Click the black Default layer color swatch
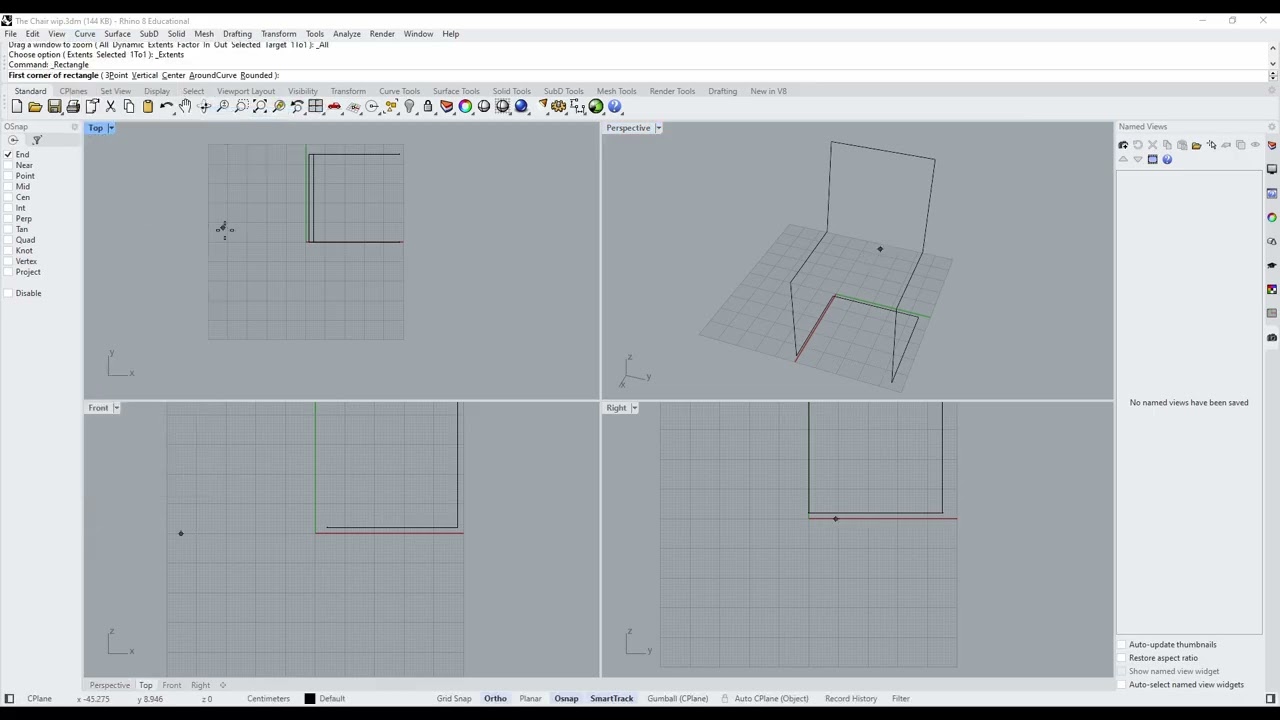This screenshot has height=720, width=1280. 309,698
